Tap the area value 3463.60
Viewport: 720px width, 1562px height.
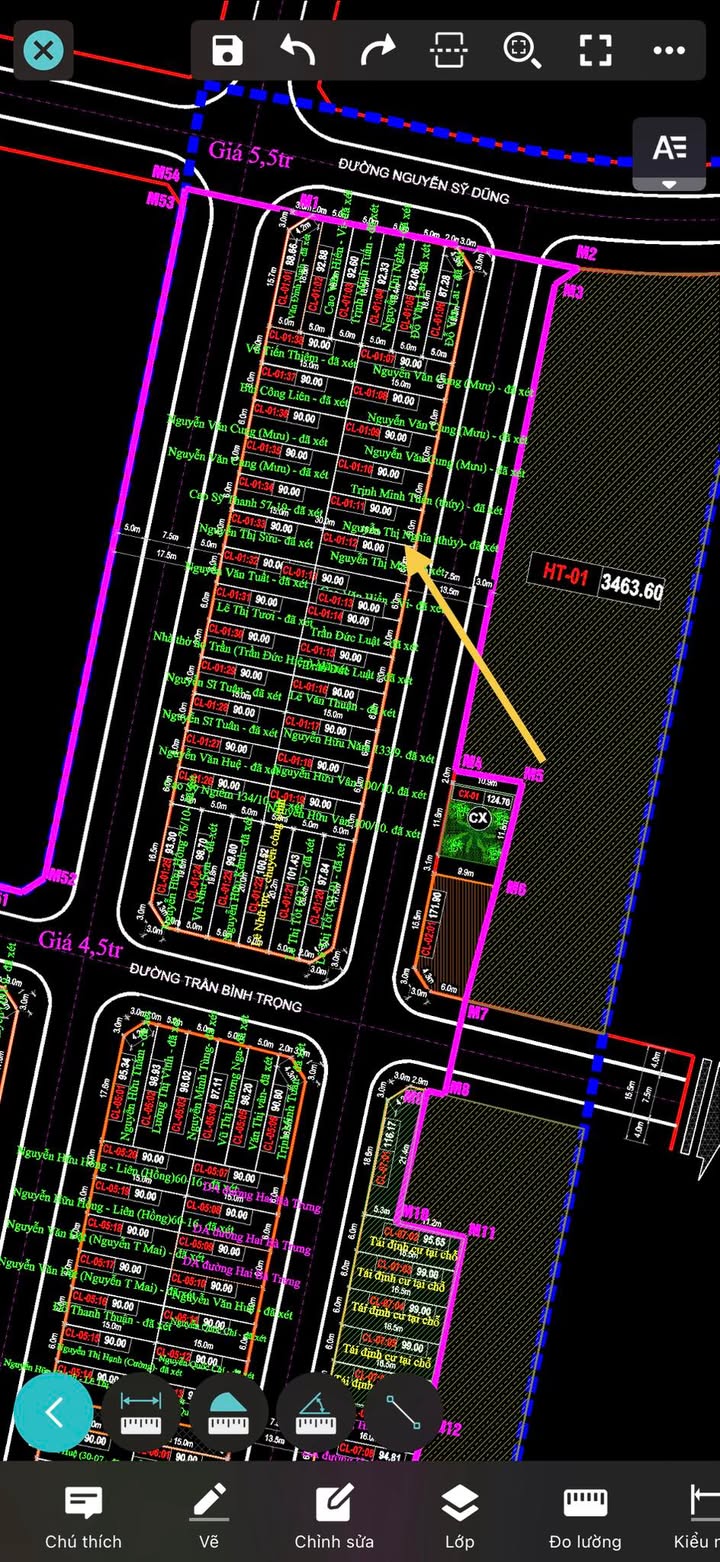point(631,588)
